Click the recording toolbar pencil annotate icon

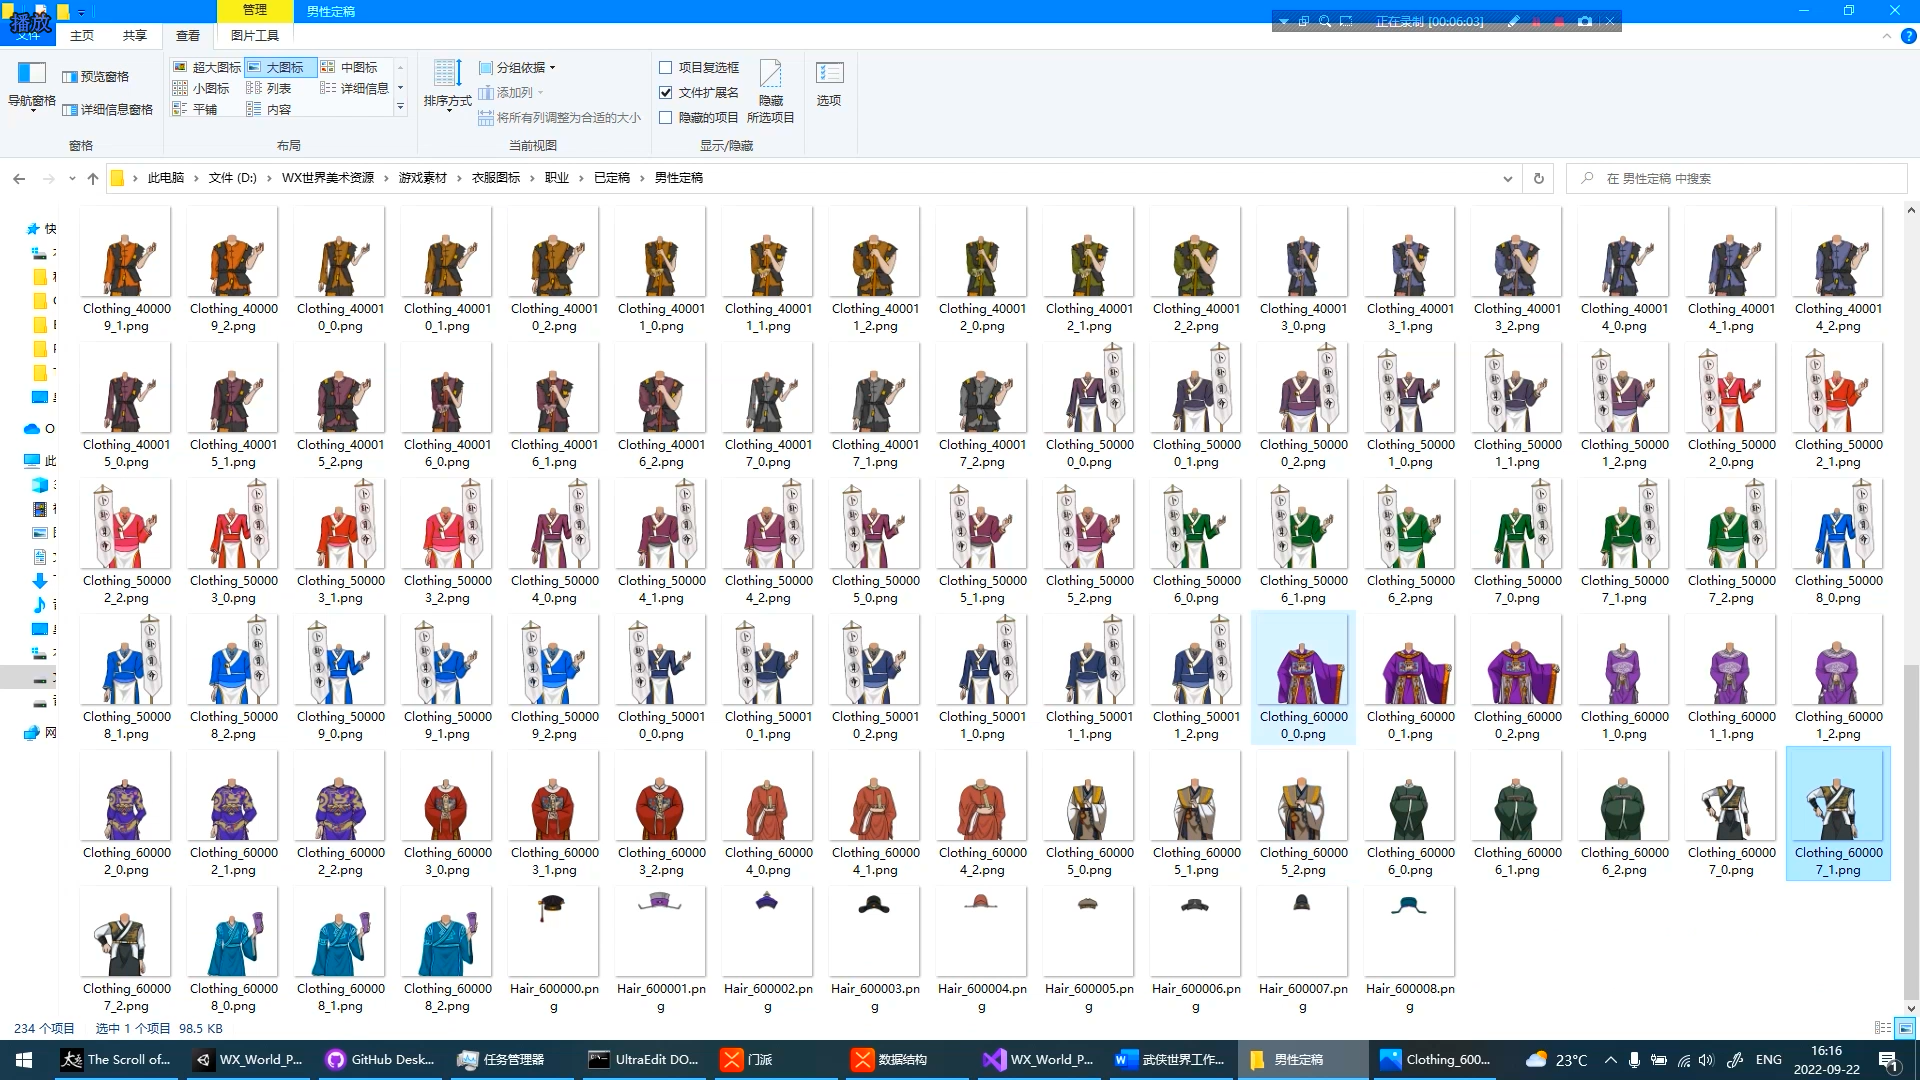tap(1513, 21)
